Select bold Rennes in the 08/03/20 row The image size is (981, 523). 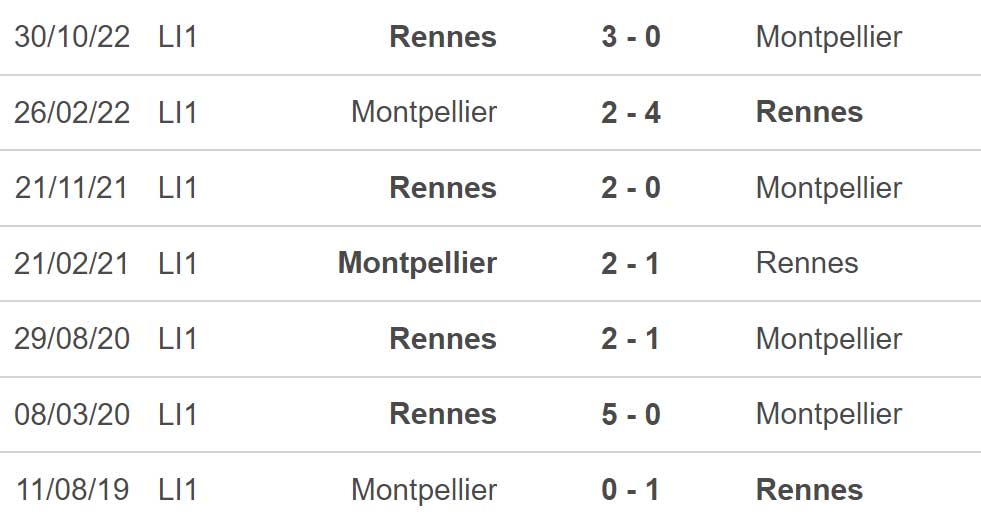(443, 414)
